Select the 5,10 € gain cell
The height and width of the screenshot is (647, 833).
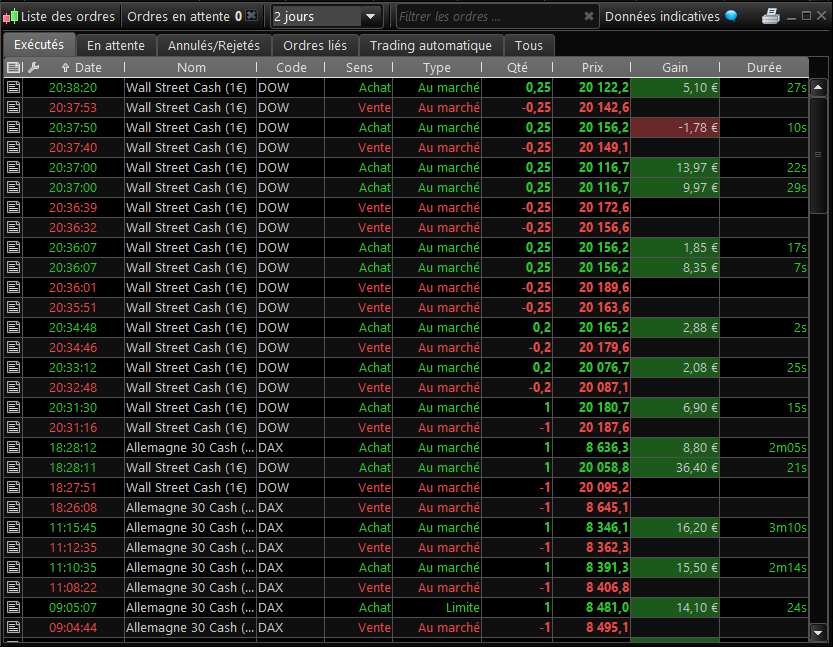point(675,88)
